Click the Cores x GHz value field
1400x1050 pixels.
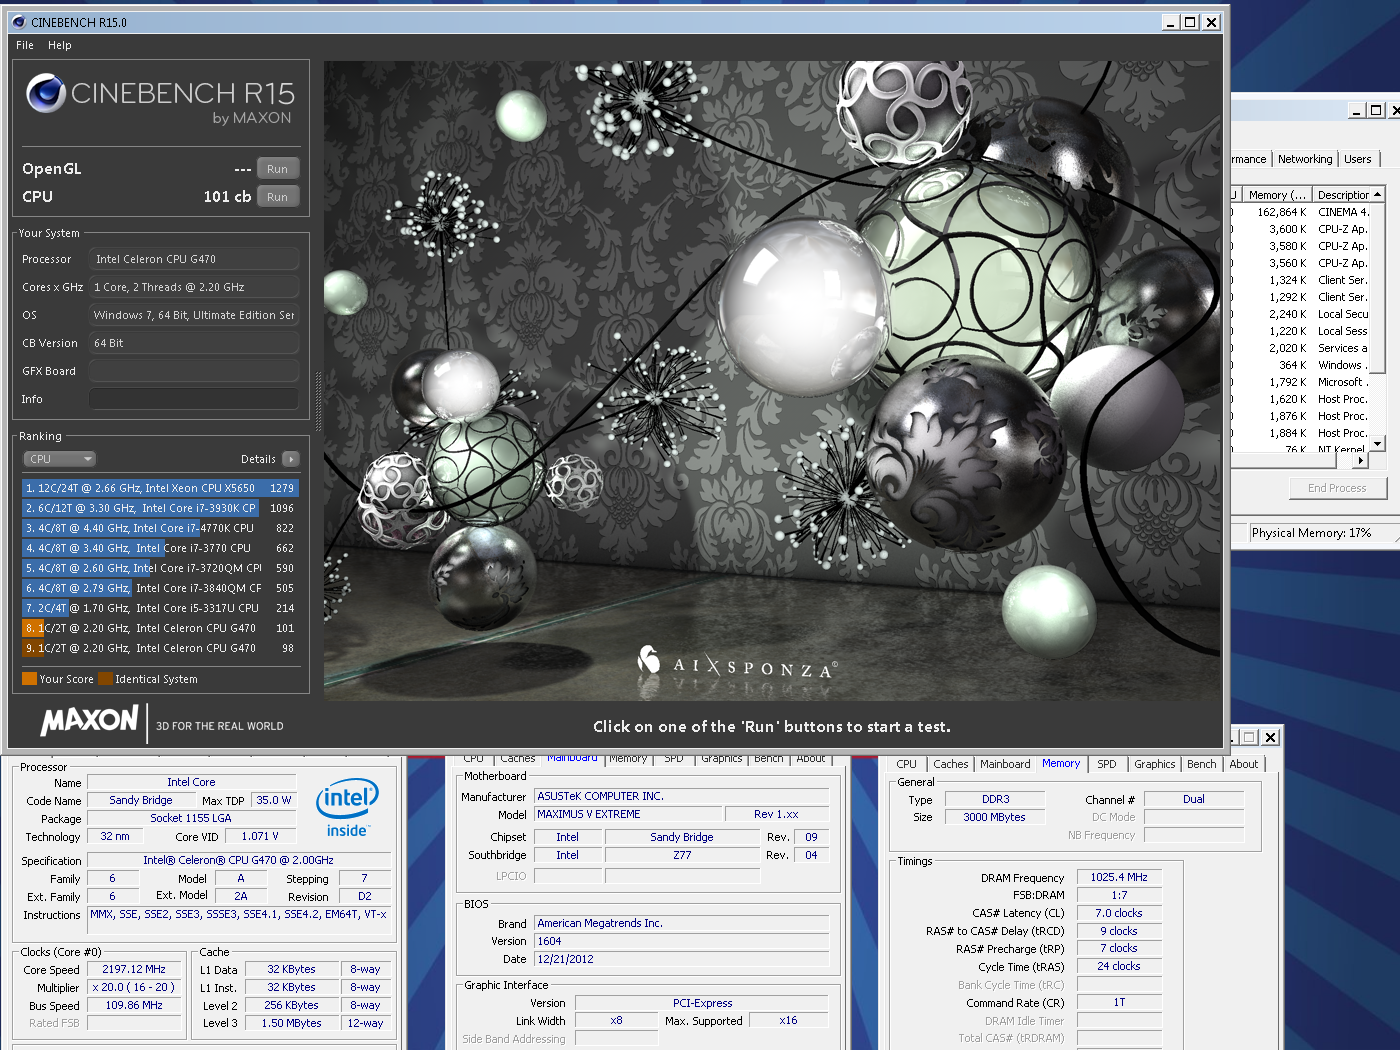tap(194, 287)
